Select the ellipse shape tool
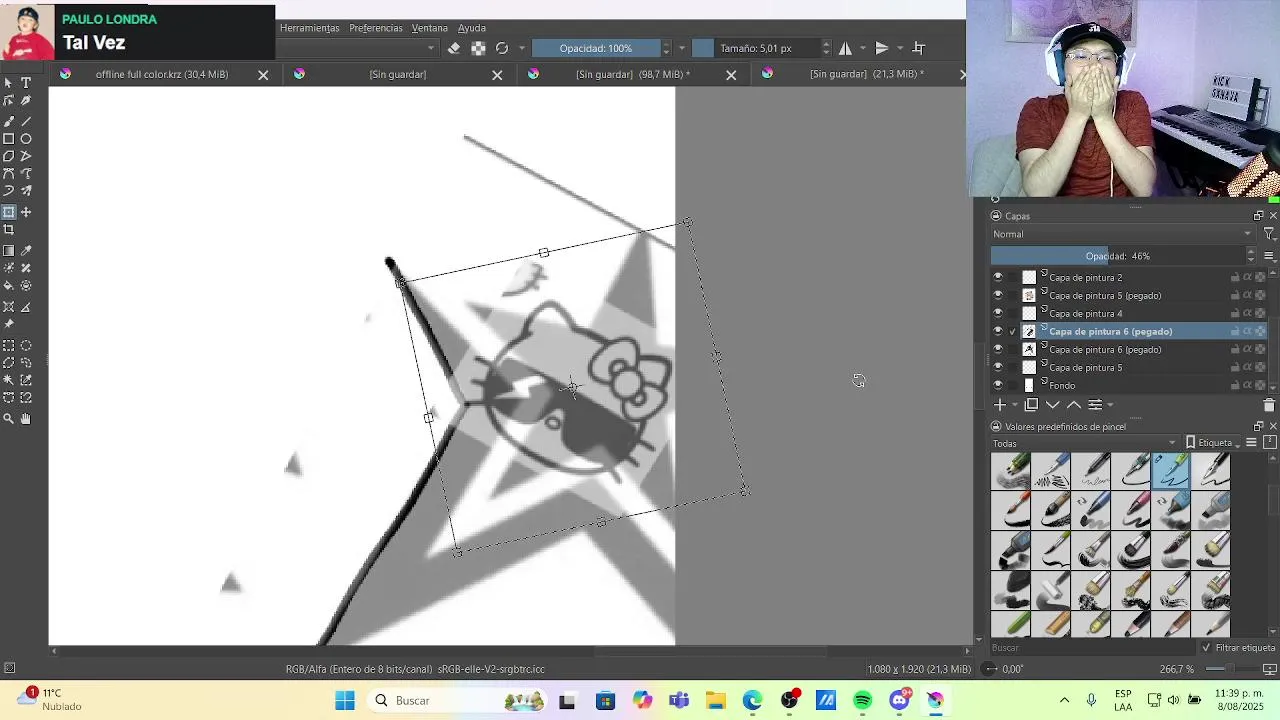Image resolution: width=1280 pixels, height=720 pixels. (x=26, y=139)
